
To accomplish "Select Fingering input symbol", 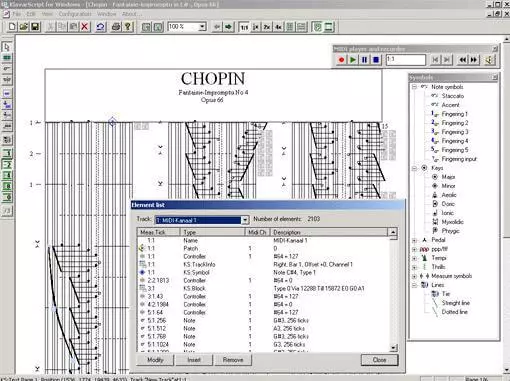I will [x=459, y=159].
